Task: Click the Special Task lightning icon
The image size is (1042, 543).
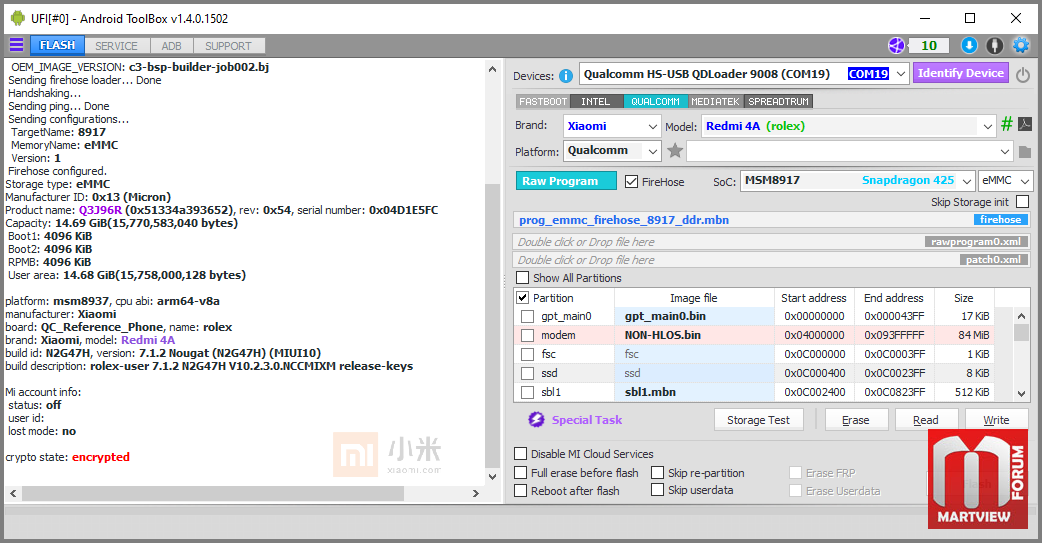Action: click(536, 419)
